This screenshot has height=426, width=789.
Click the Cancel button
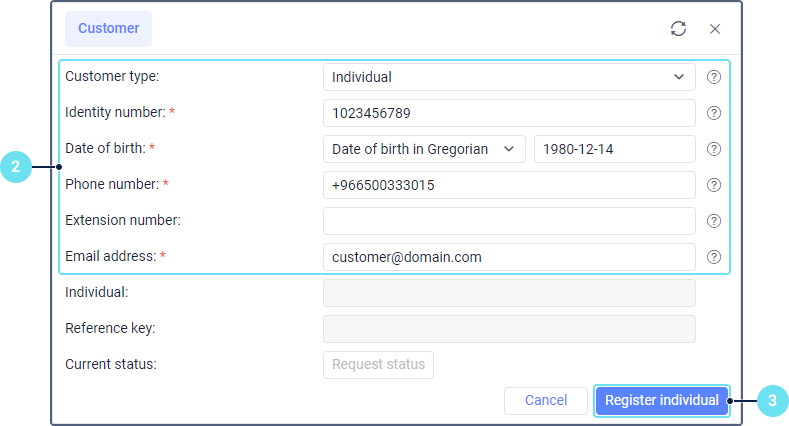[546, 401]
